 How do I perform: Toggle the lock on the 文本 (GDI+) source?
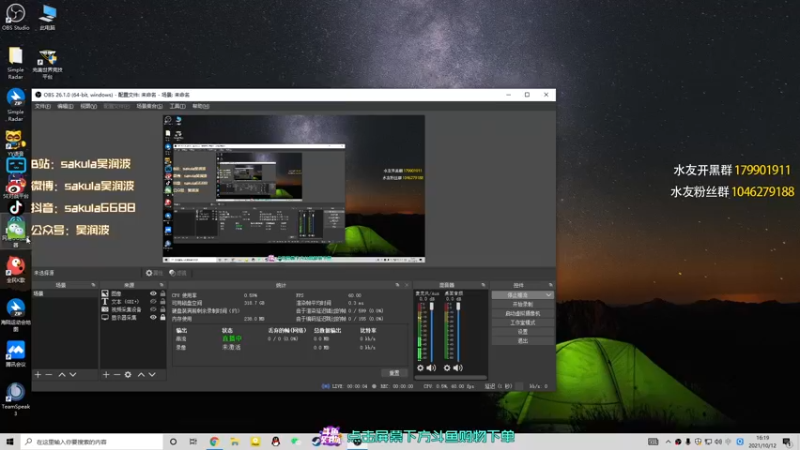pos(163,302)
